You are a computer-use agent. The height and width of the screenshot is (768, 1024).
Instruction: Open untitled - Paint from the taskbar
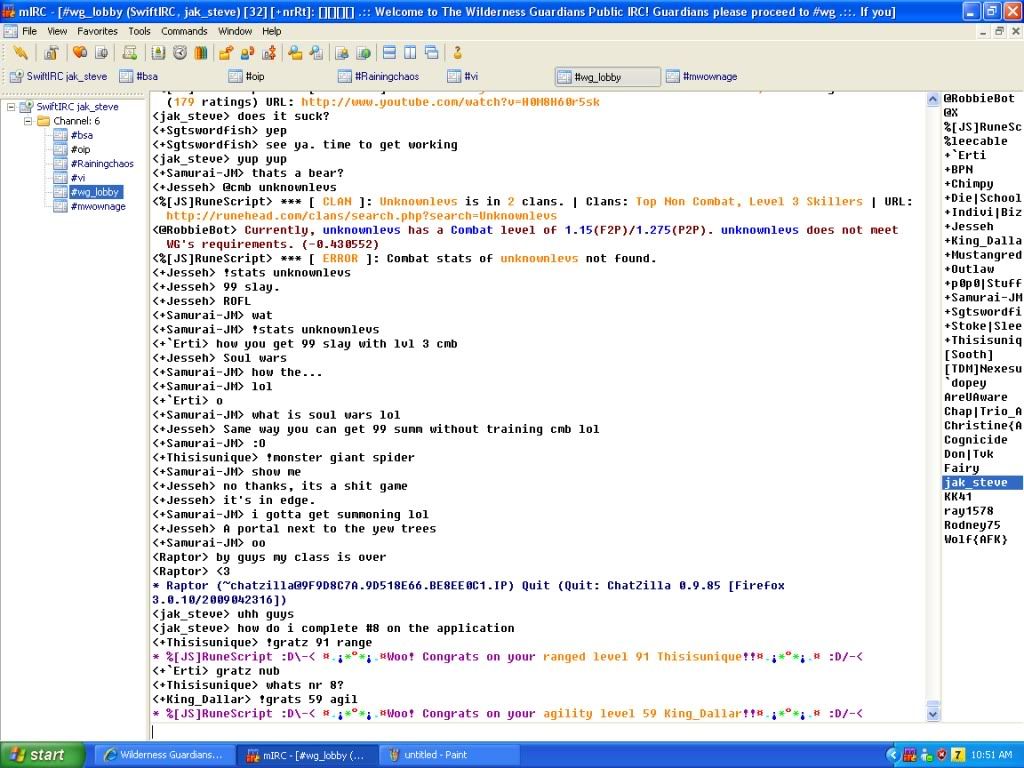click(x=449, y=755)
